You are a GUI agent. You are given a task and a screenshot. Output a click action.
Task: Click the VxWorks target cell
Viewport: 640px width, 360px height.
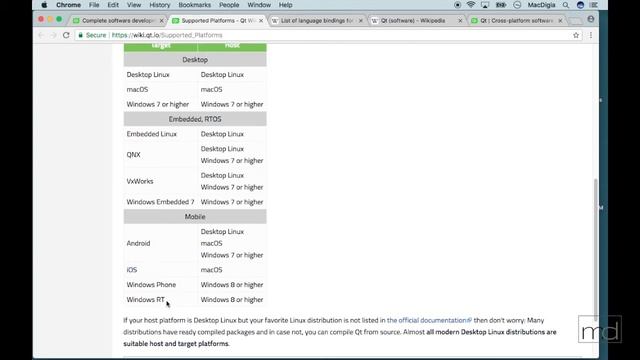click(x=161, y=181)
